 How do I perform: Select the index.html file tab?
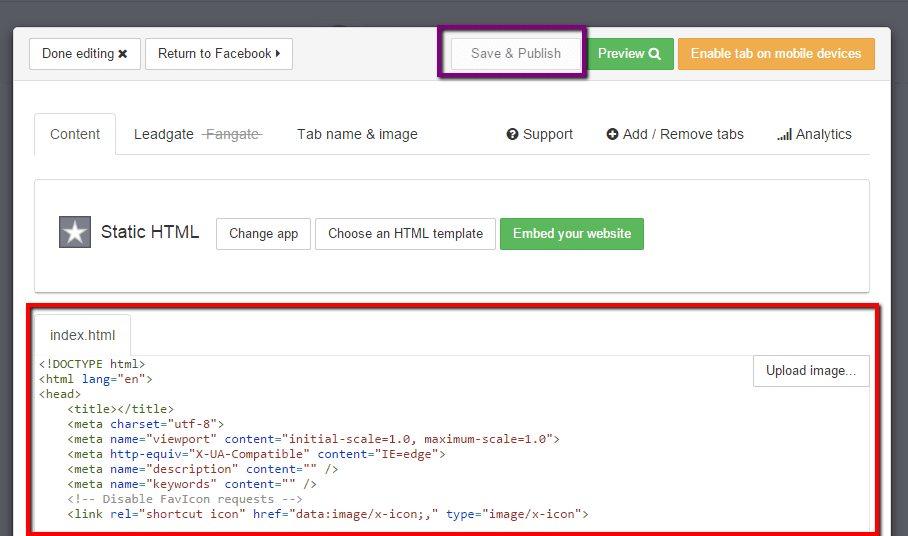tap(82, 335)
